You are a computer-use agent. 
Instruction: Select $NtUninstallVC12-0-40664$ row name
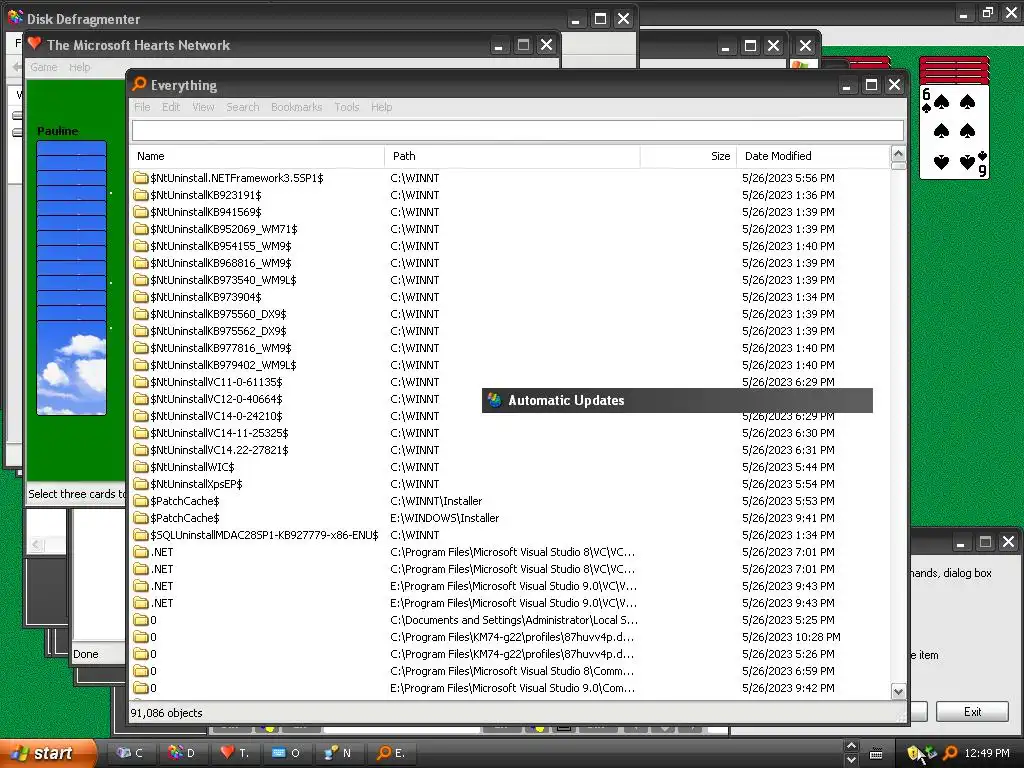[216, 399]
